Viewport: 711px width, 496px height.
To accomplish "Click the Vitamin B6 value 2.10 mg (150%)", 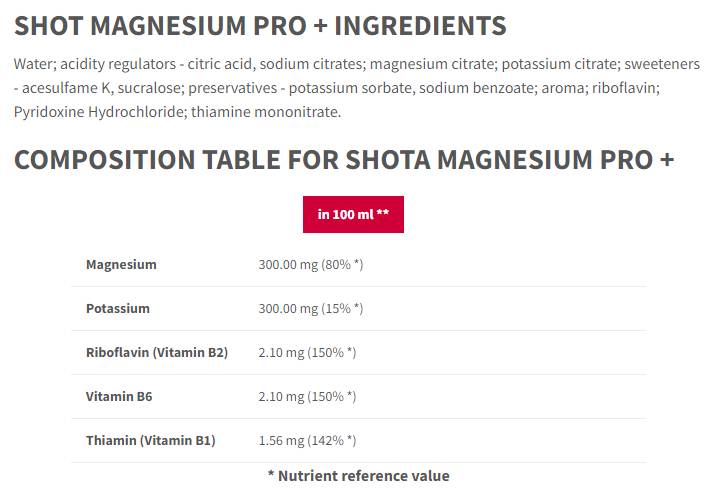I will [307, 397].
